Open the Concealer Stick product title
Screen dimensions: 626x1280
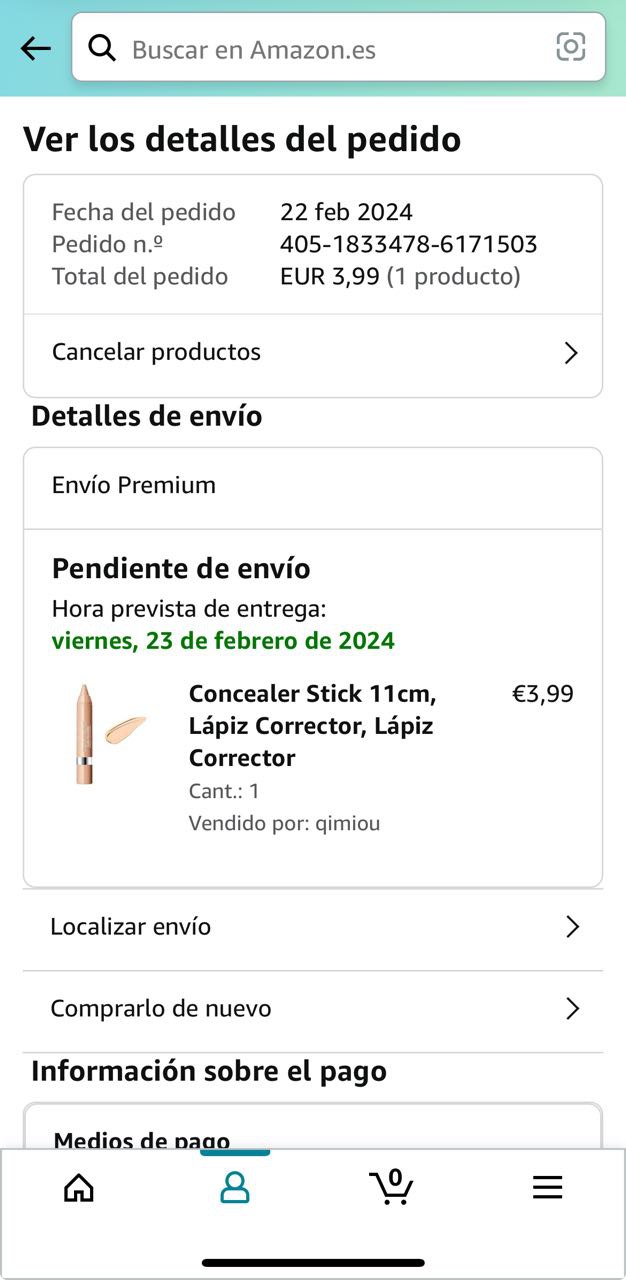coord(312,725)
